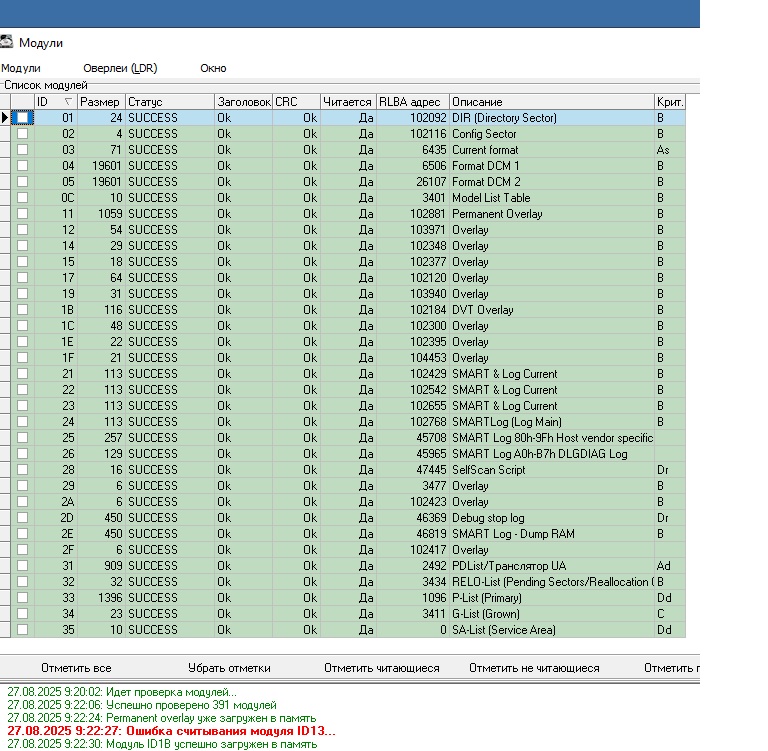
Task: Select the 'Config Sector' description cell
Action: tap(552, 134)
